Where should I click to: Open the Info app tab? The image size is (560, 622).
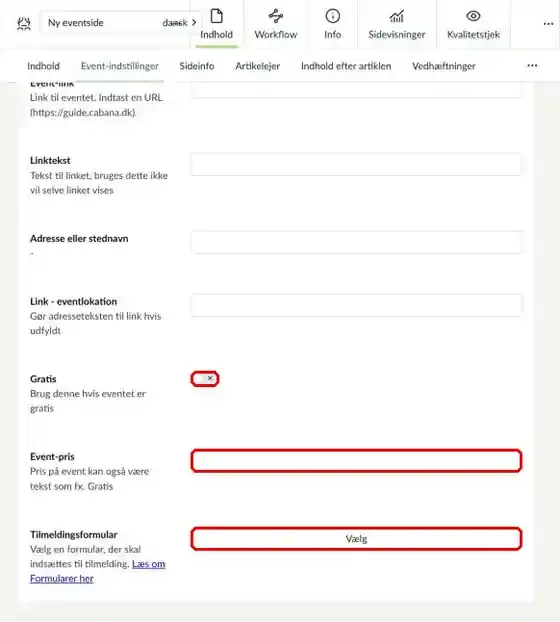[332, 24]
